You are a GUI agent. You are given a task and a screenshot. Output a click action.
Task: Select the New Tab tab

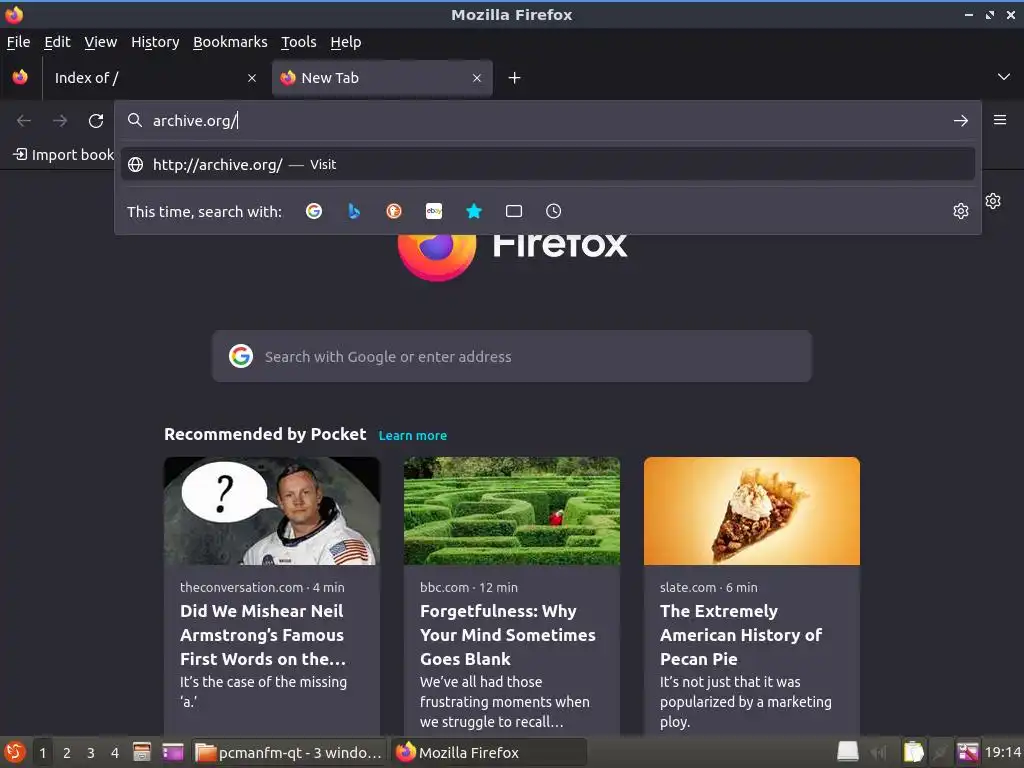[x=382, y=78]
